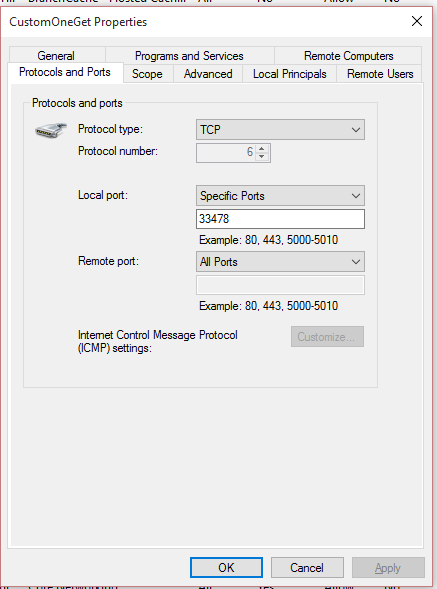
Task: Increase protocol number with up arrow
Action: coord(262,148)
